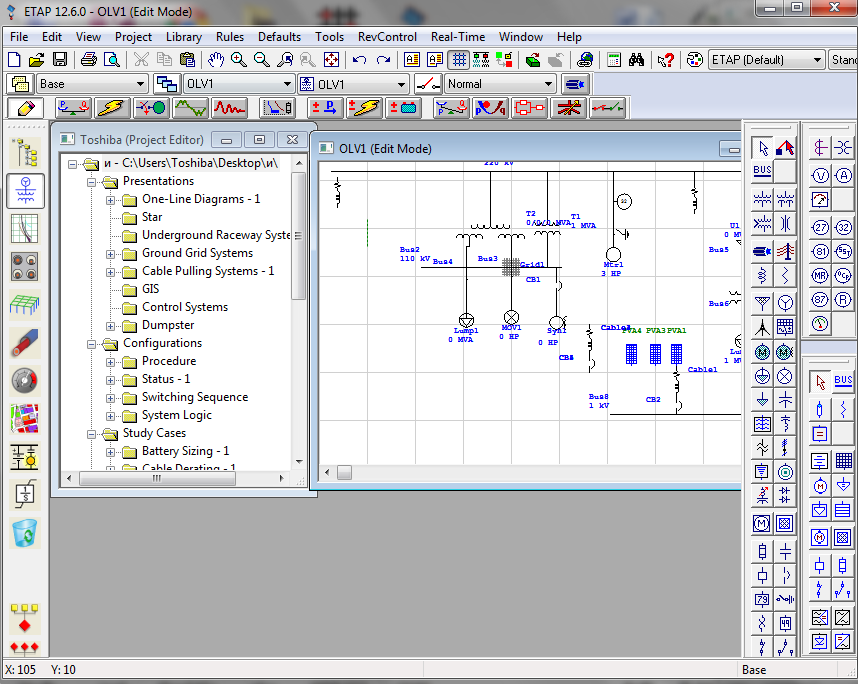Click the Project Editor horizontal scrollbar thumb
This screenshot has height=684, width=858.
coord(158,478)
